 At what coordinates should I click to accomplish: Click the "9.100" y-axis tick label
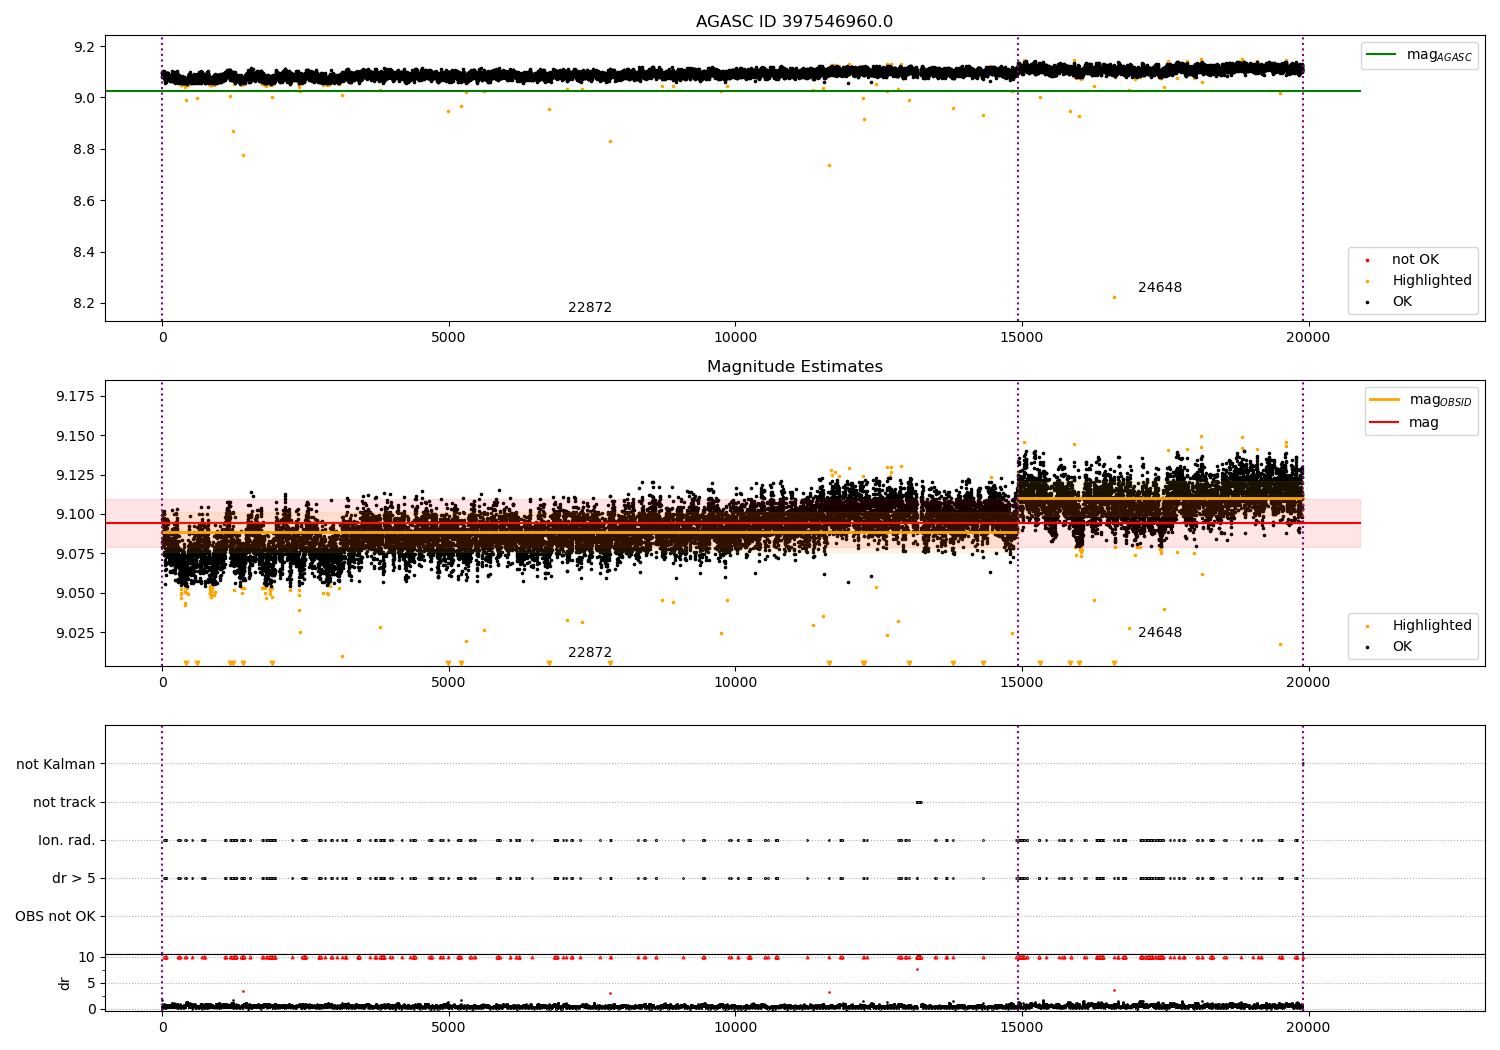click(x=76, y=515)
